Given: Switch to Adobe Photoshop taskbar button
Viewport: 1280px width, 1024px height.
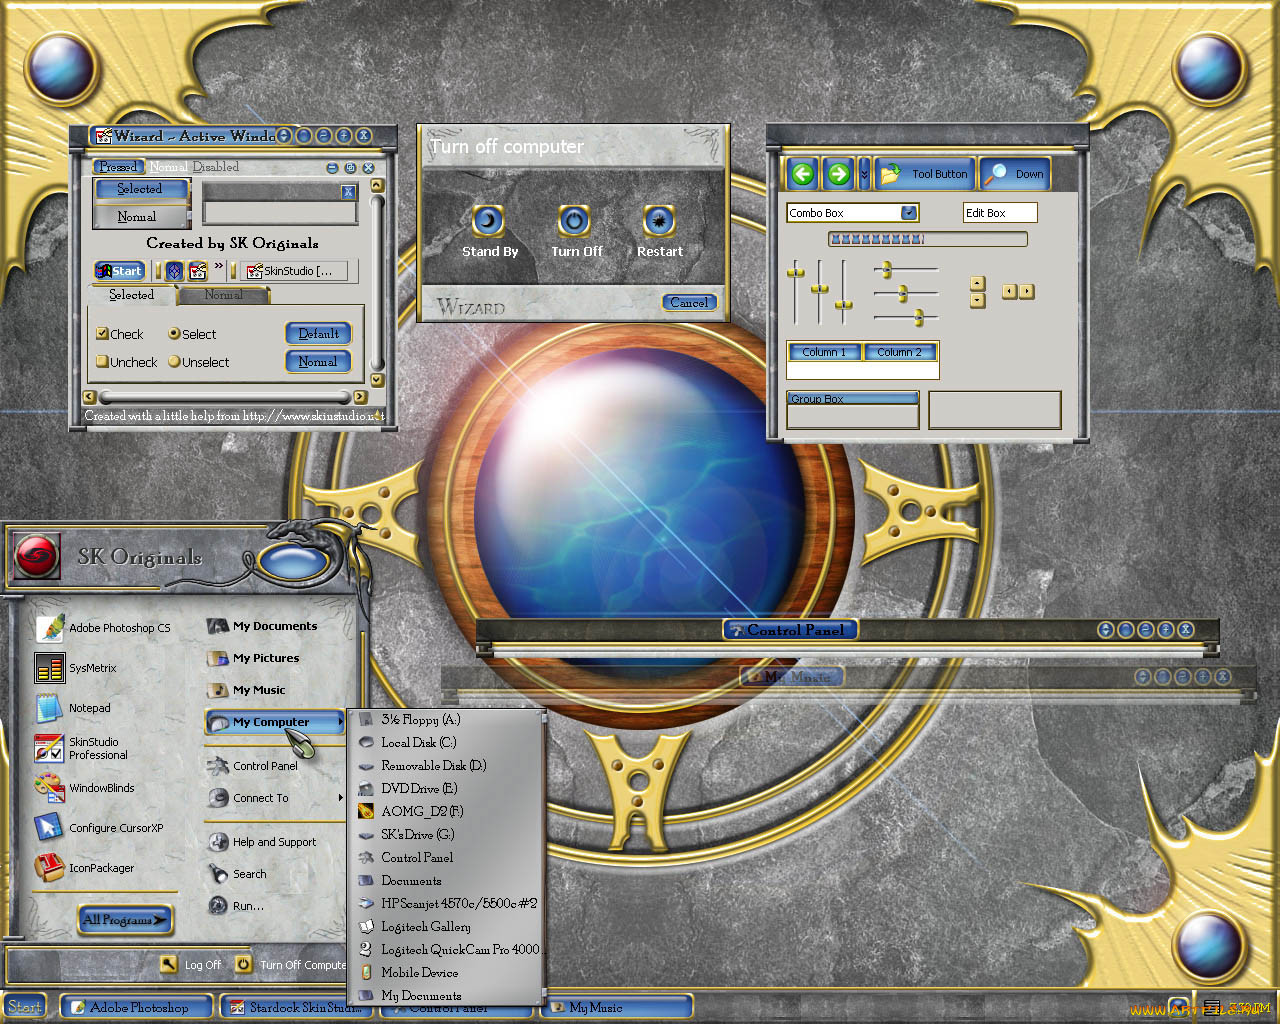Looking at the screenshot, I should (137, 1007).
